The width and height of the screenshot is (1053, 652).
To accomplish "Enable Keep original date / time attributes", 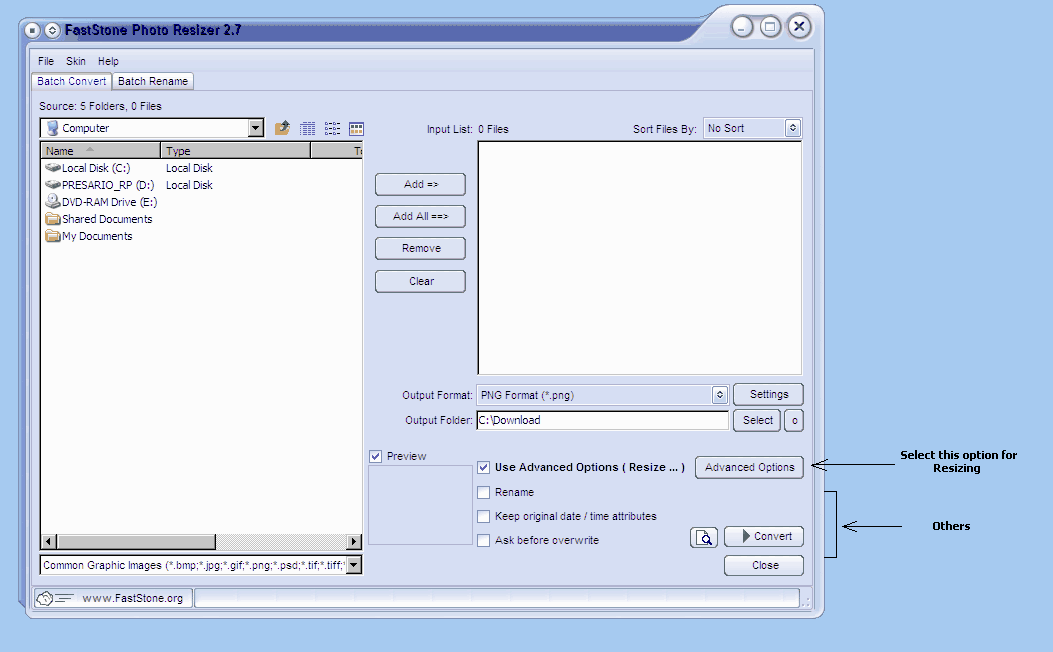I will (484, 516).
